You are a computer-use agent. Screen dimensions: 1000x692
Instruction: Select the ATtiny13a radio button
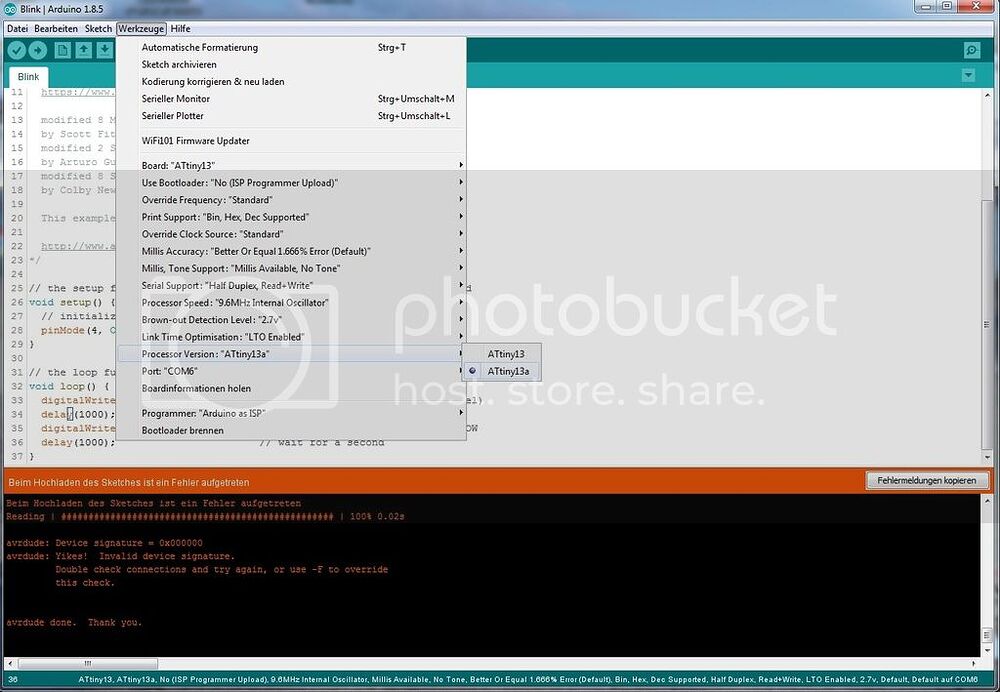click(x=472, y=370)
